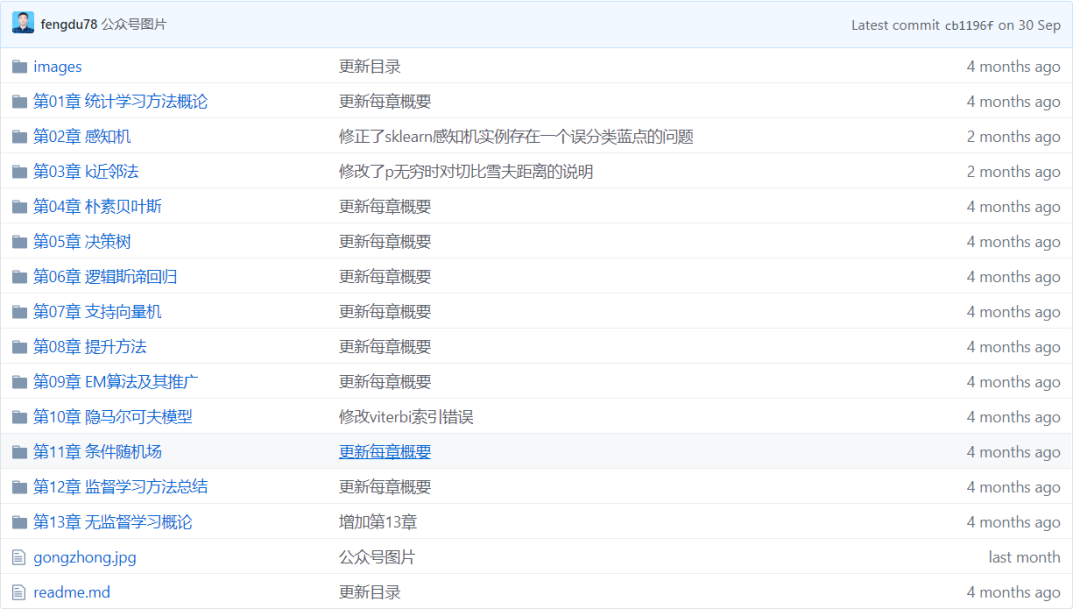Open 第10章 隐马尔可夫模型 folder
Image resolution: width=1080 pixels, height=616 pixels.
tap(112, 417)
